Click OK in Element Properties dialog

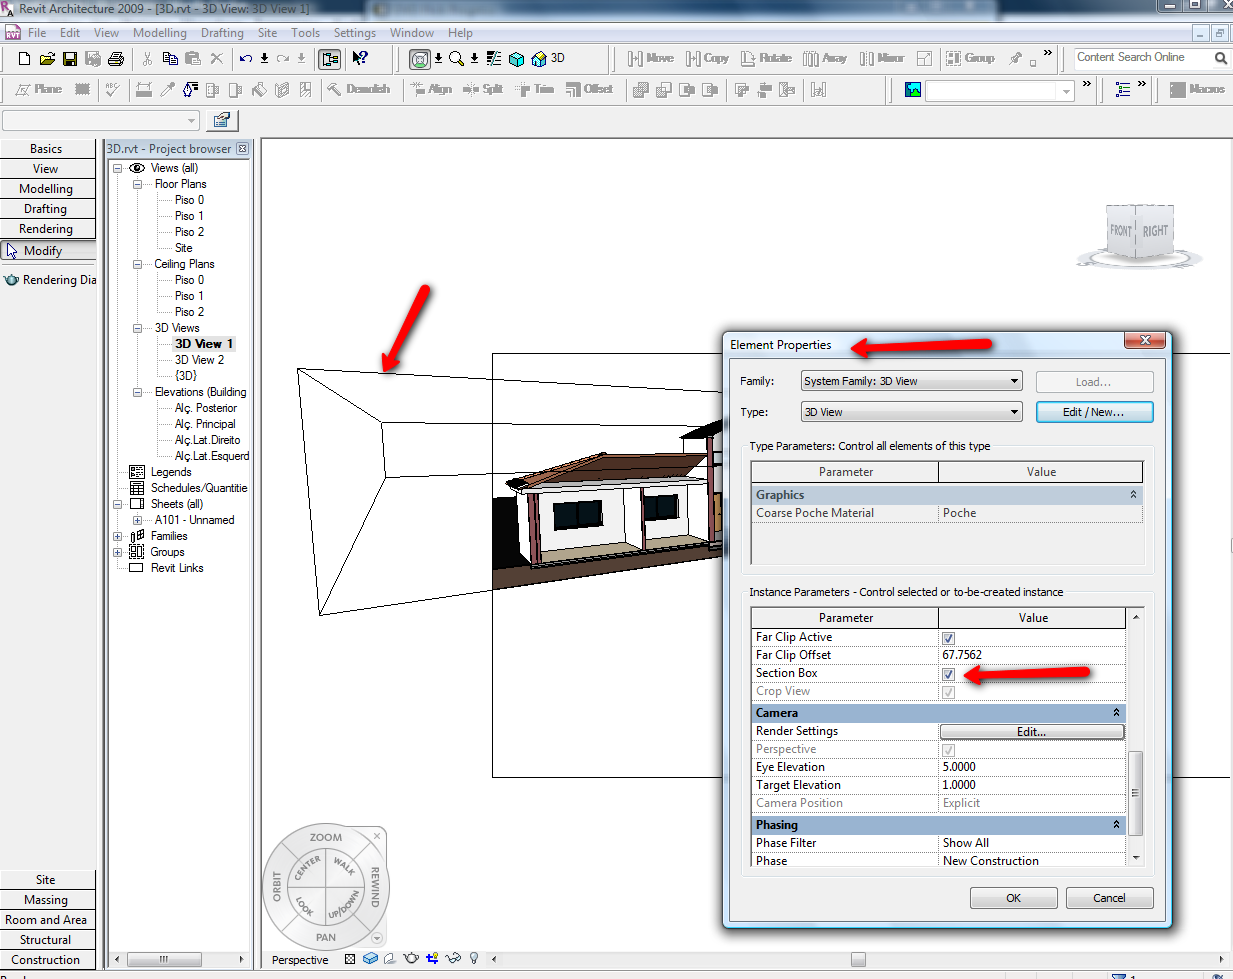(1013, 898)
